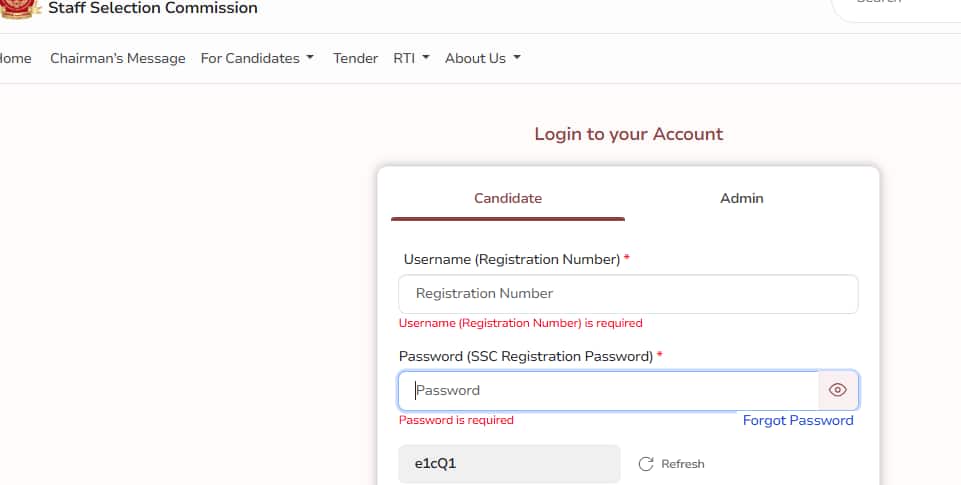
Task: Click the Forgot Password link
Action: click(798, 420)
